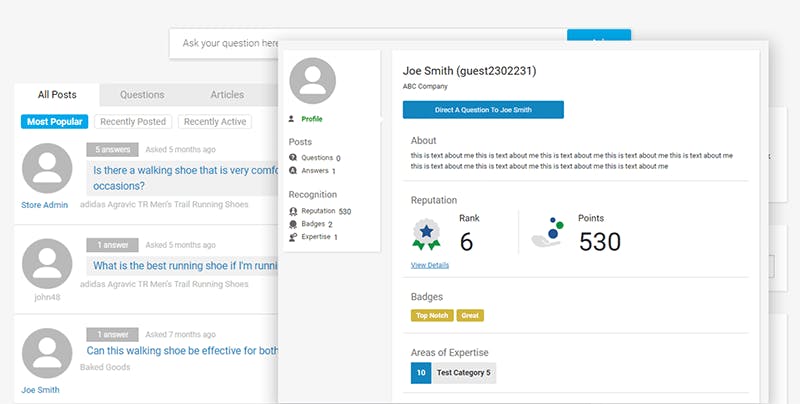
Task: Open the View Details link
Action: (x=429, y=265)
